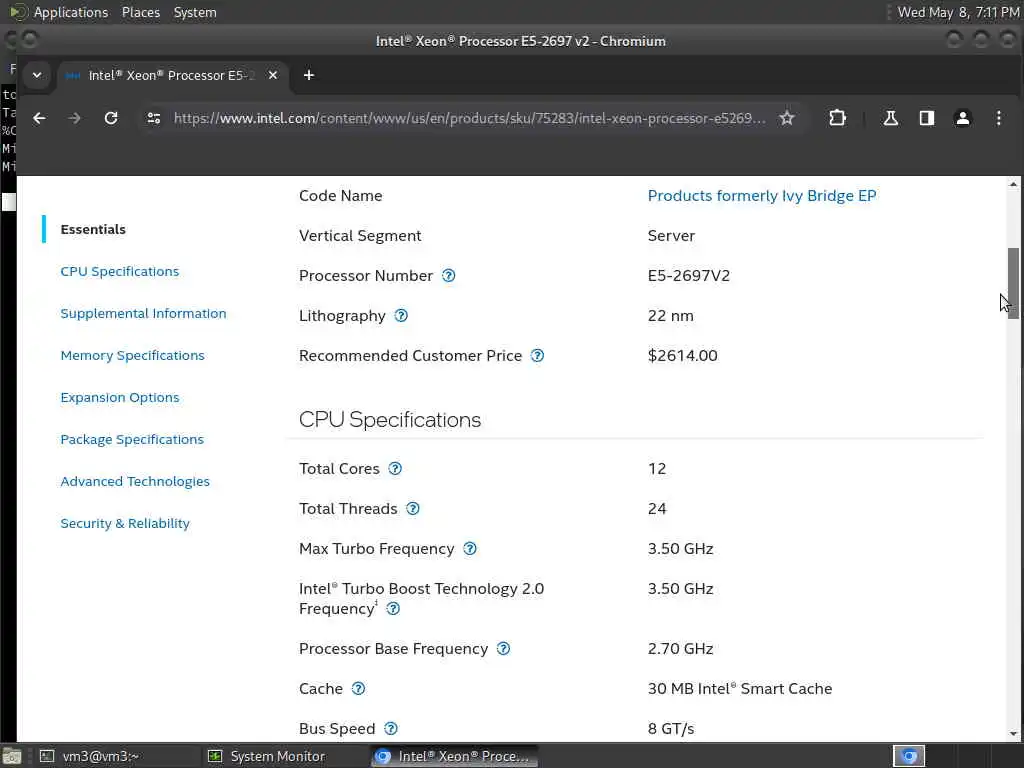Click the CPU Specifications section heading
The width and height of the screenshot is (1024, 768).
click(x=390, y=420)
